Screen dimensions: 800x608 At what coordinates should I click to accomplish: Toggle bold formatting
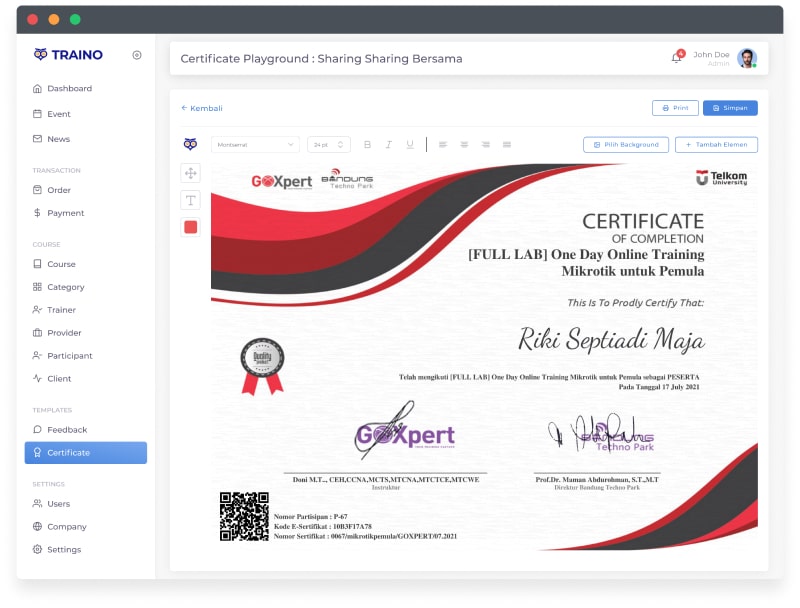coord(367,145)
